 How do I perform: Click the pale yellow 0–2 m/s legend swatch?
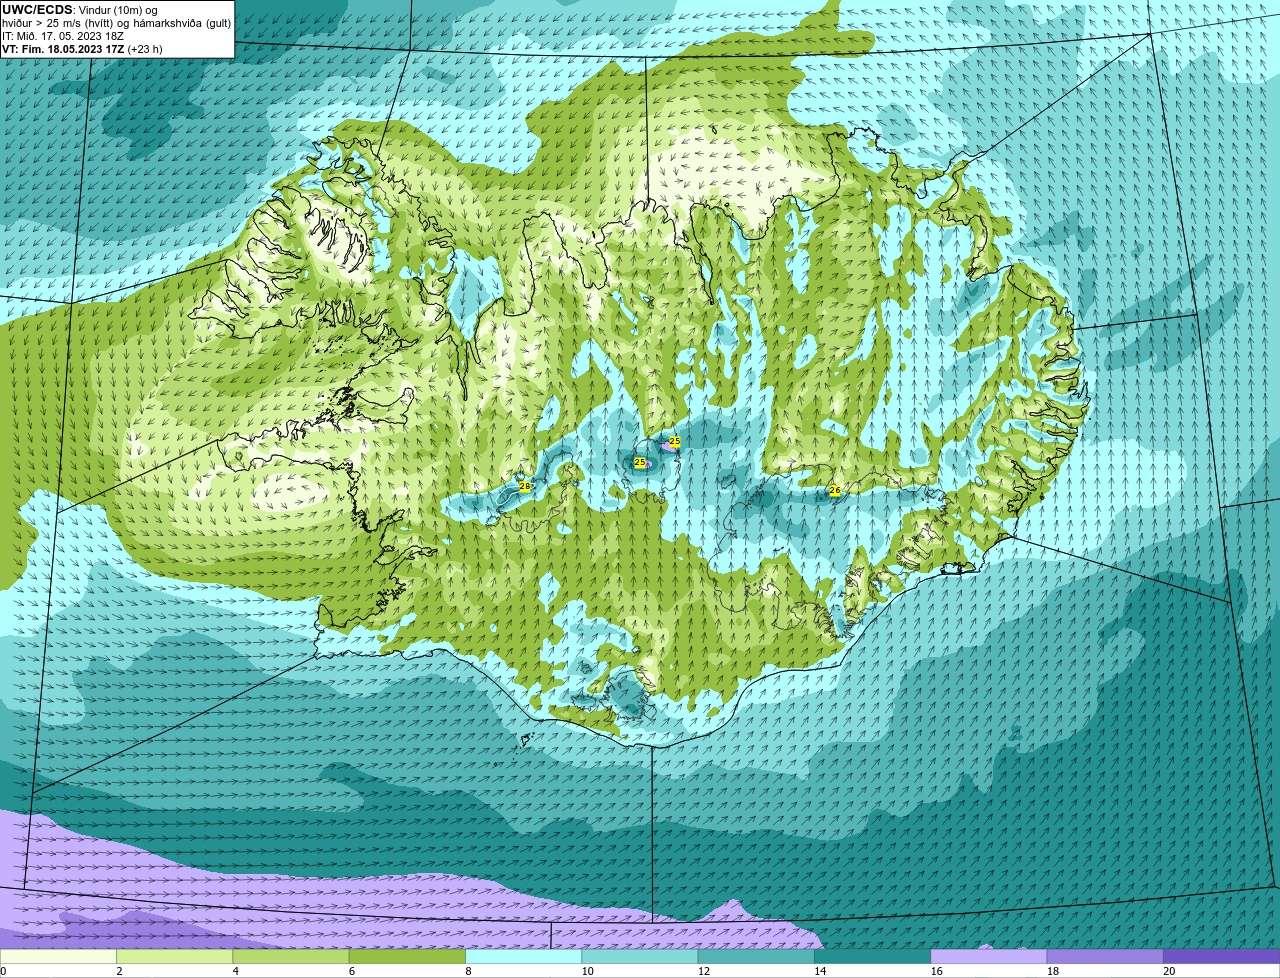point(58,956)
